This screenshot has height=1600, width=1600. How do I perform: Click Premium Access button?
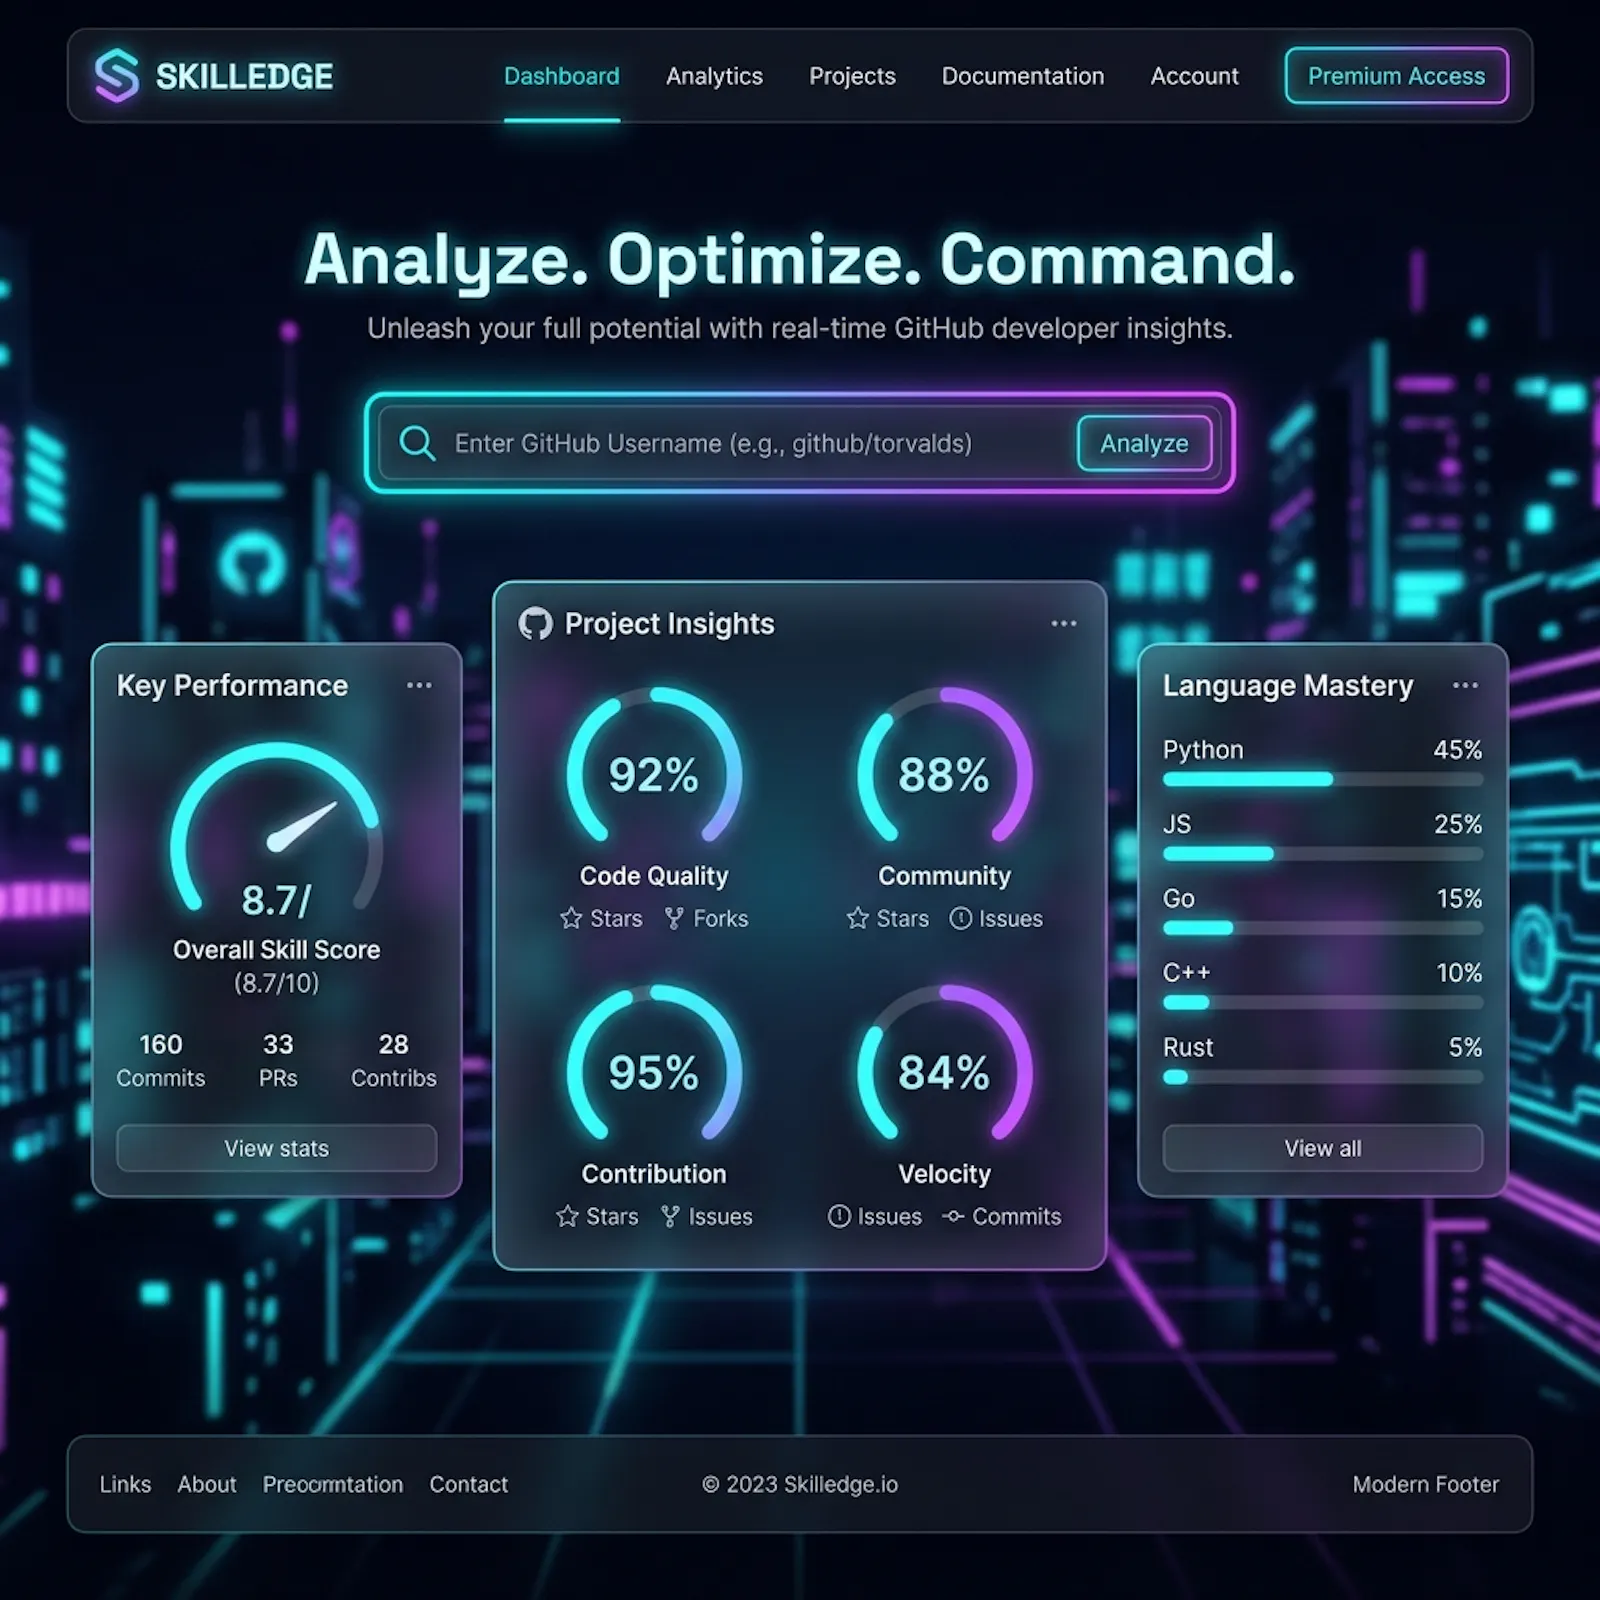(1396, 76)
